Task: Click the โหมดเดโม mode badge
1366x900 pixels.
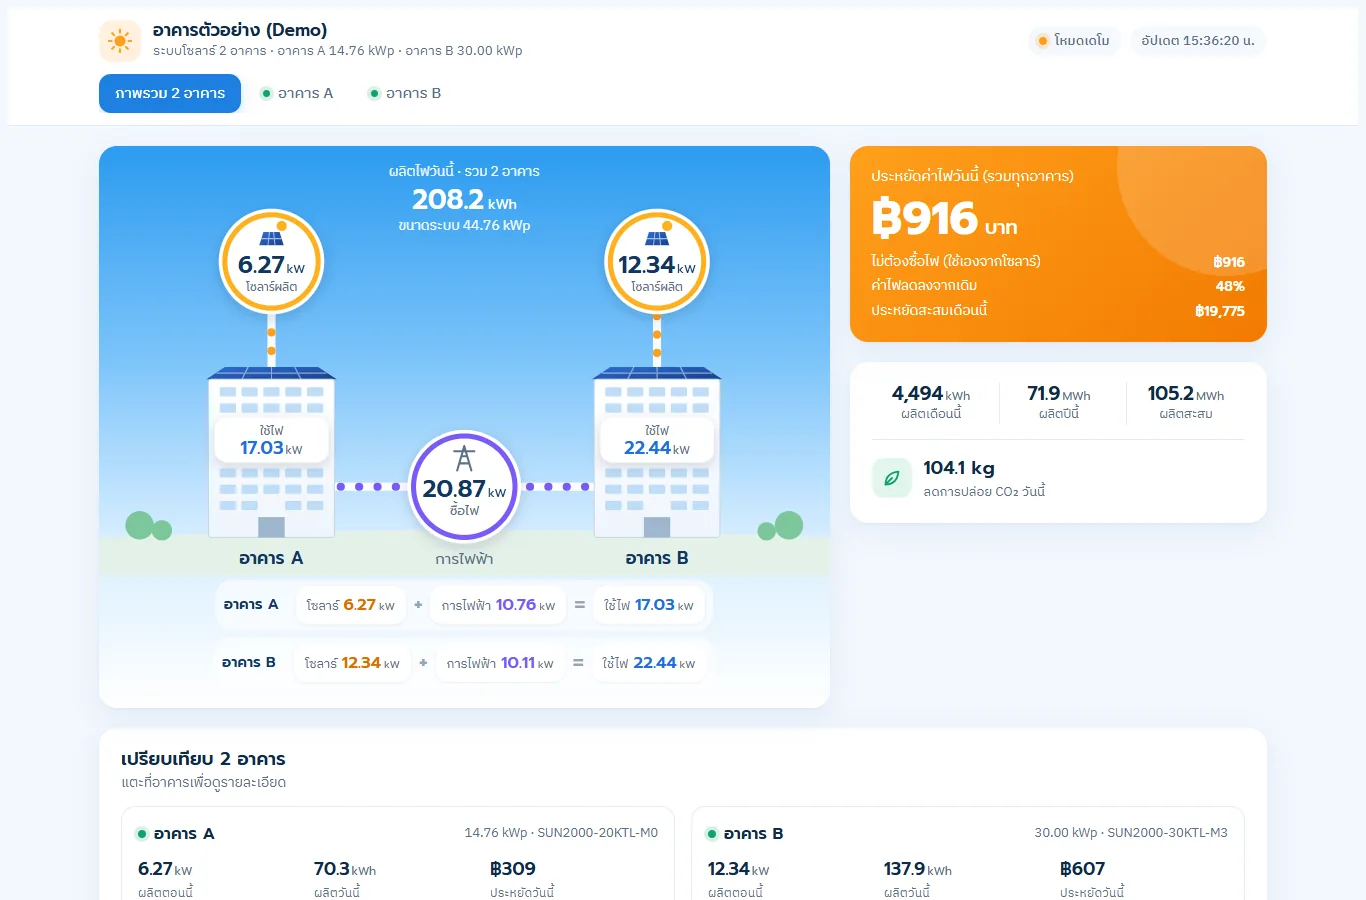Action: pos(1075,41)
